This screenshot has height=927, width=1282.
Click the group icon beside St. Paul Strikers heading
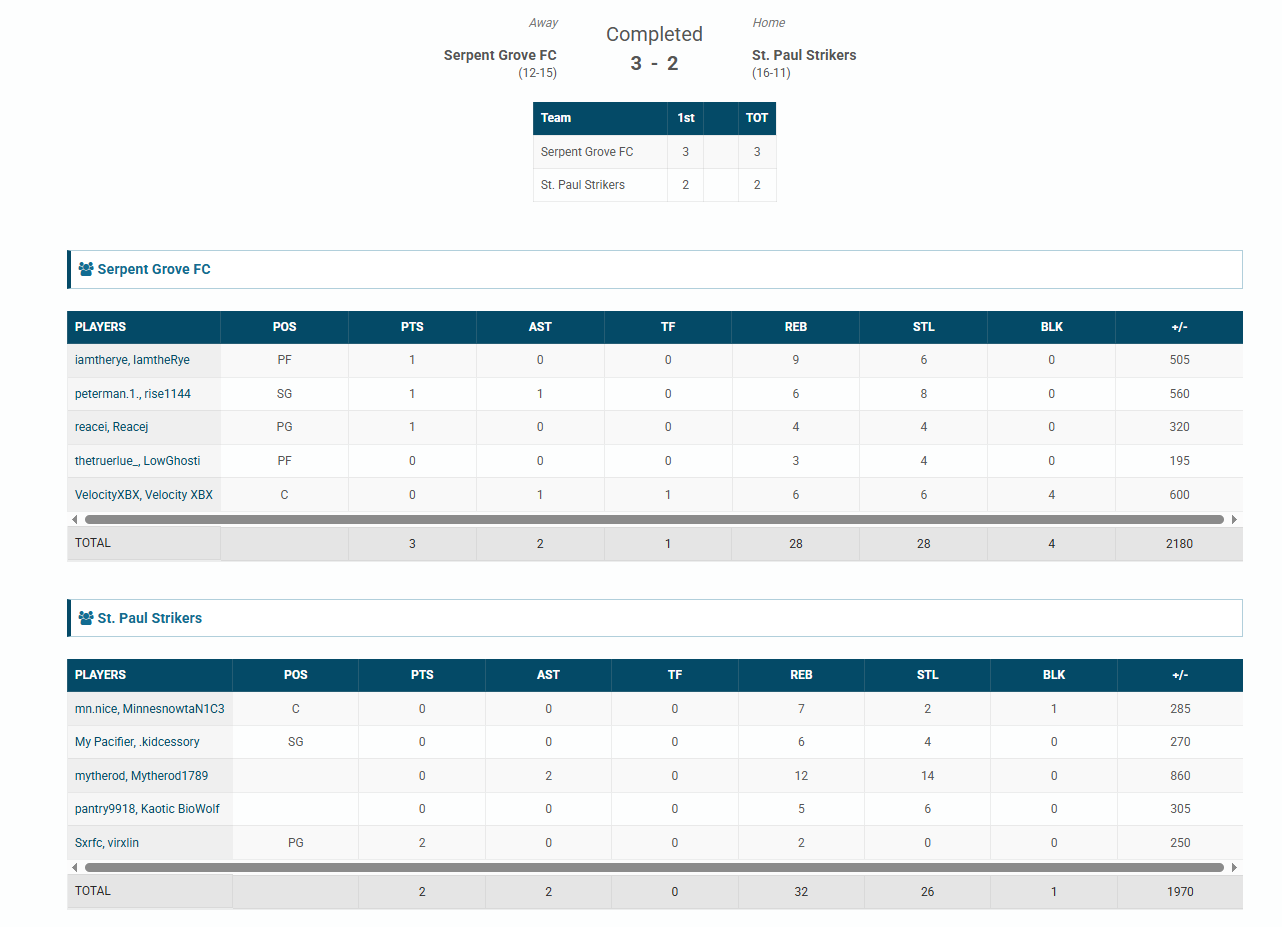(x=85, y=618)
